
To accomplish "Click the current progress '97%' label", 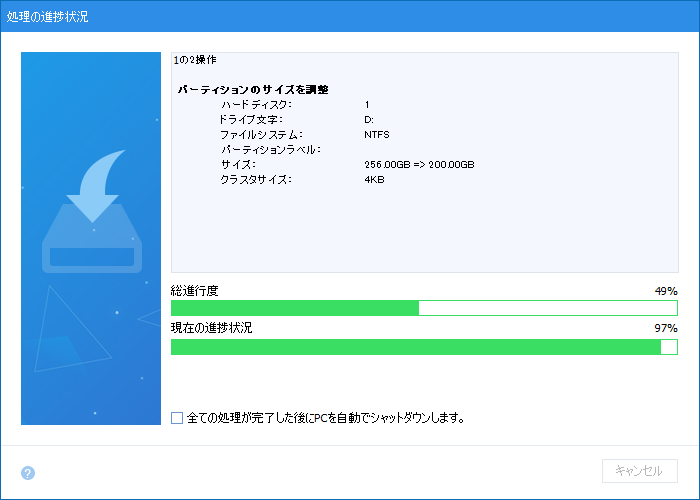I will pos(666,328).
